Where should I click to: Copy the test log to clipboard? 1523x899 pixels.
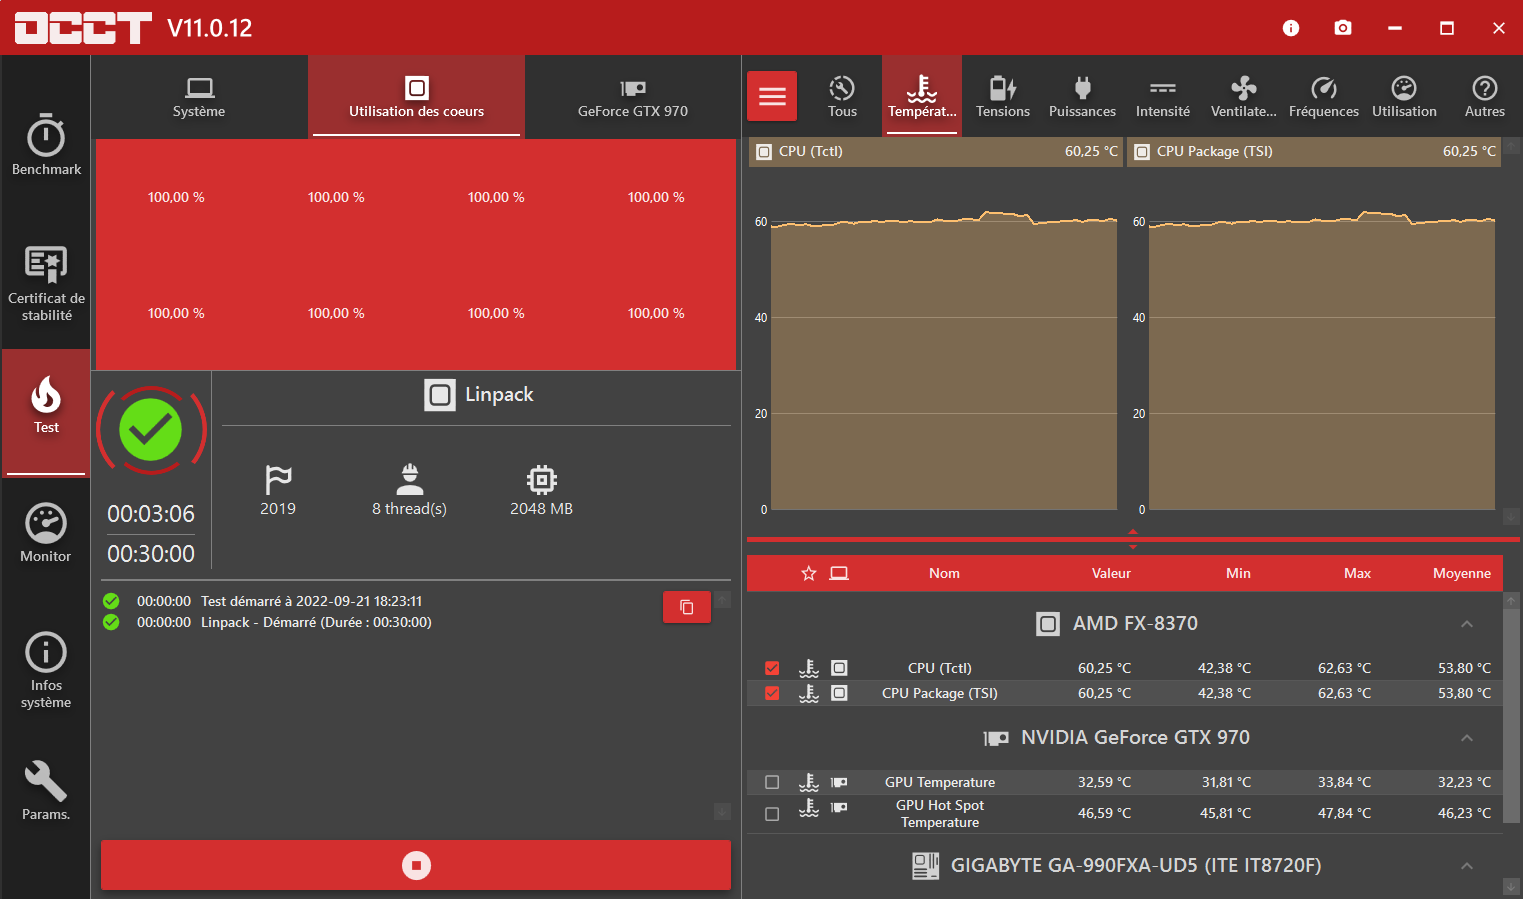pyautogui.click(x=687, y=607)
